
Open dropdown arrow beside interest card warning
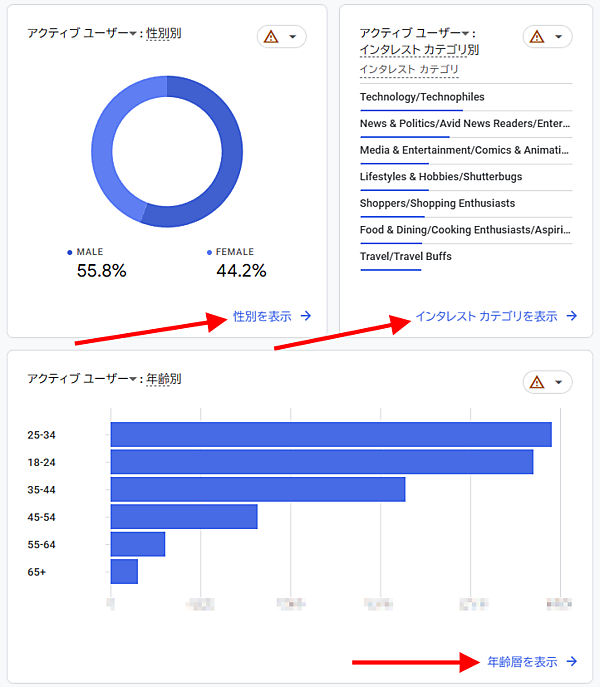coord(558,37)
